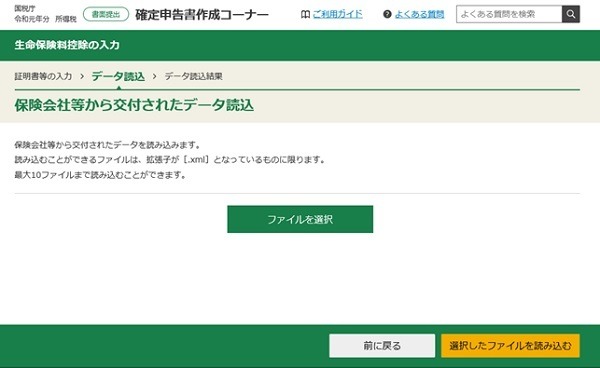
Task: Click text 令和元年分 所得税
Action: [x=46, y=19]
